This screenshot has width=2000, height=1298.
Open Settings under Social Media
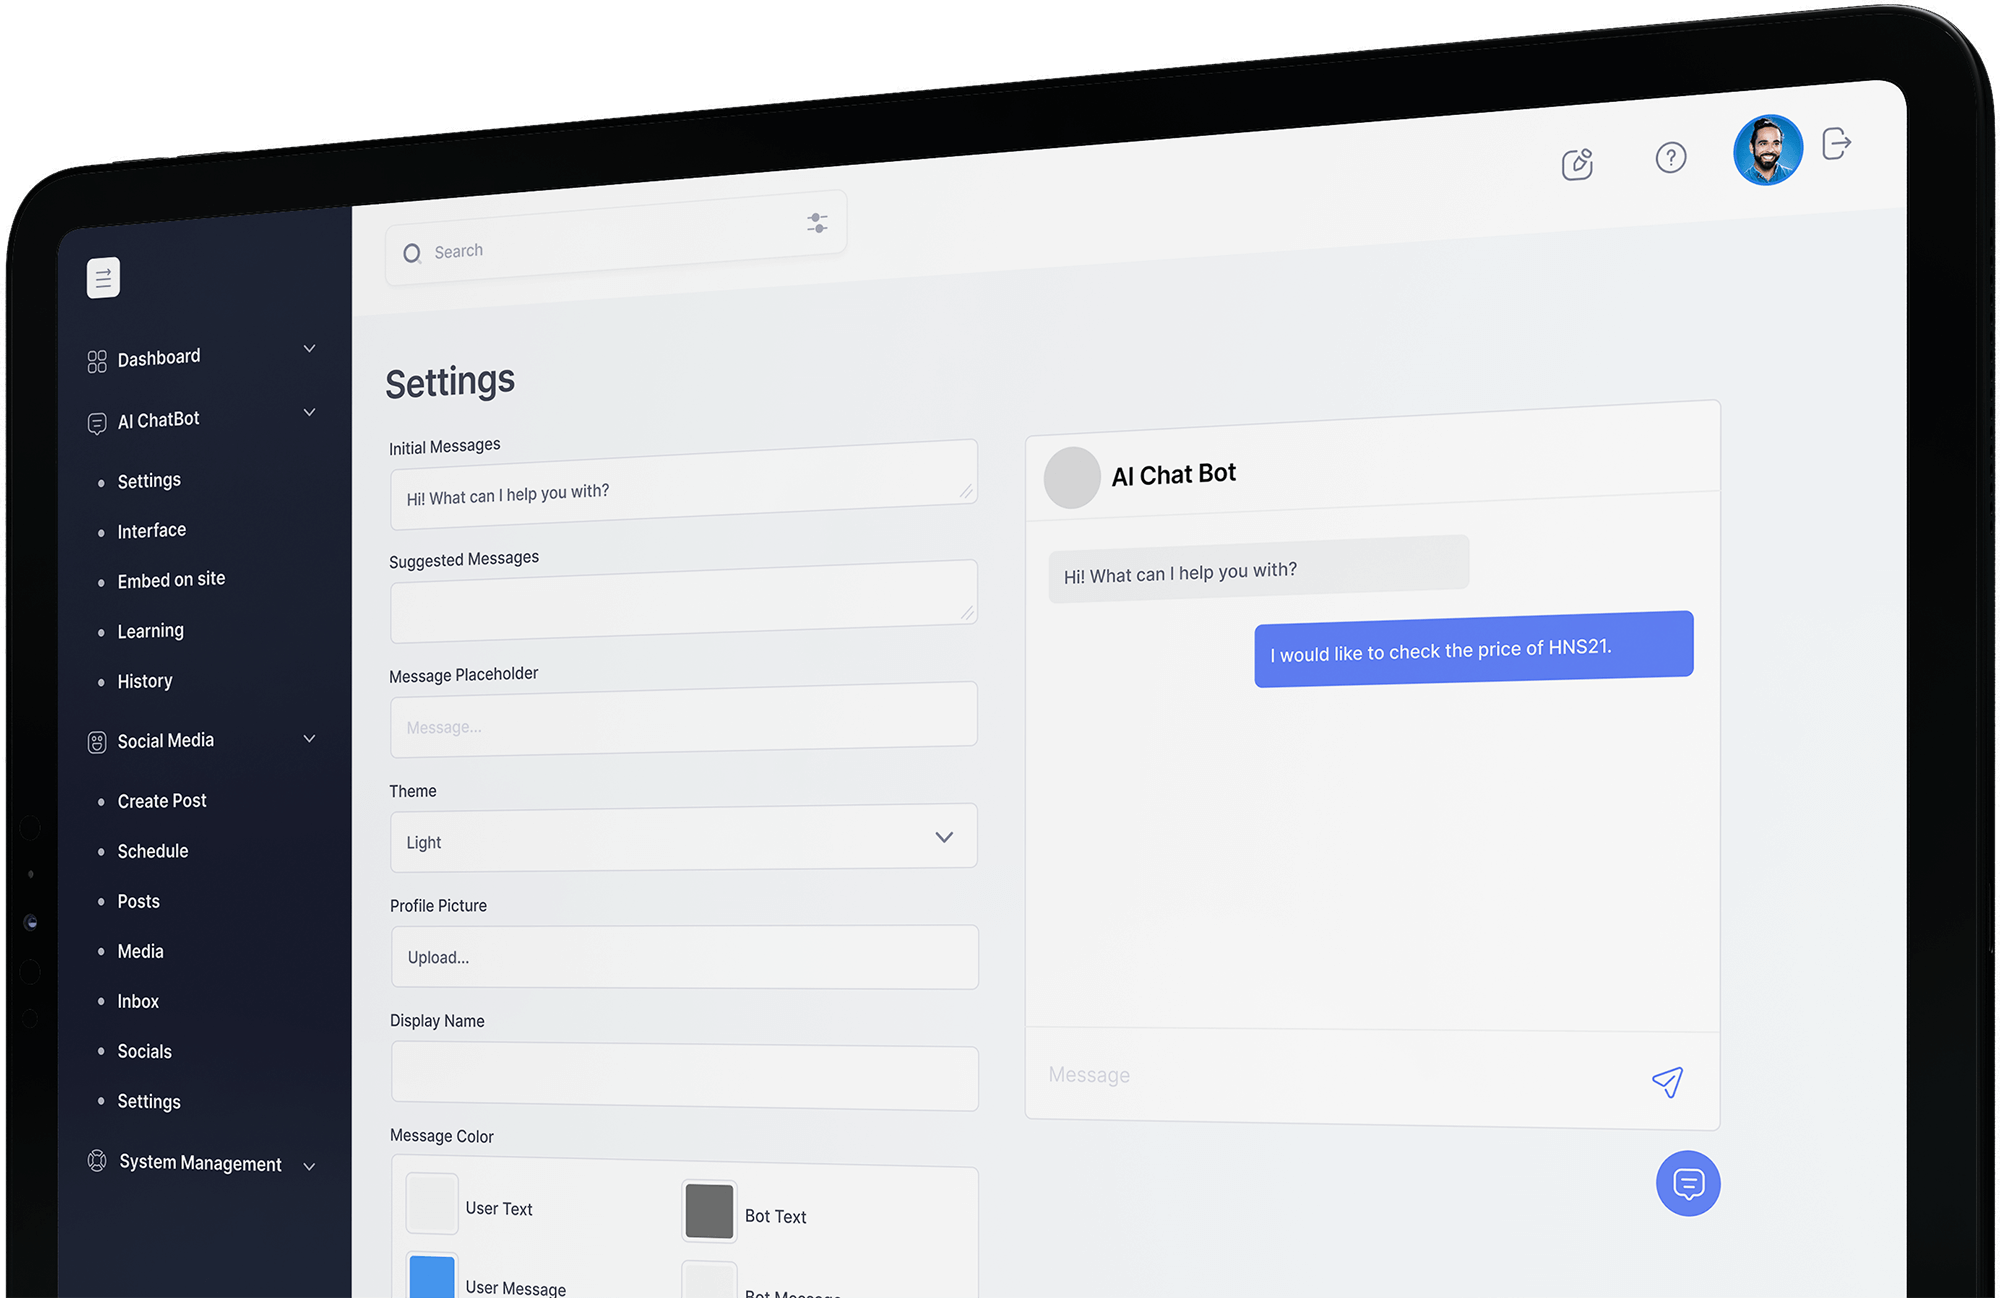click(149, 1101)
